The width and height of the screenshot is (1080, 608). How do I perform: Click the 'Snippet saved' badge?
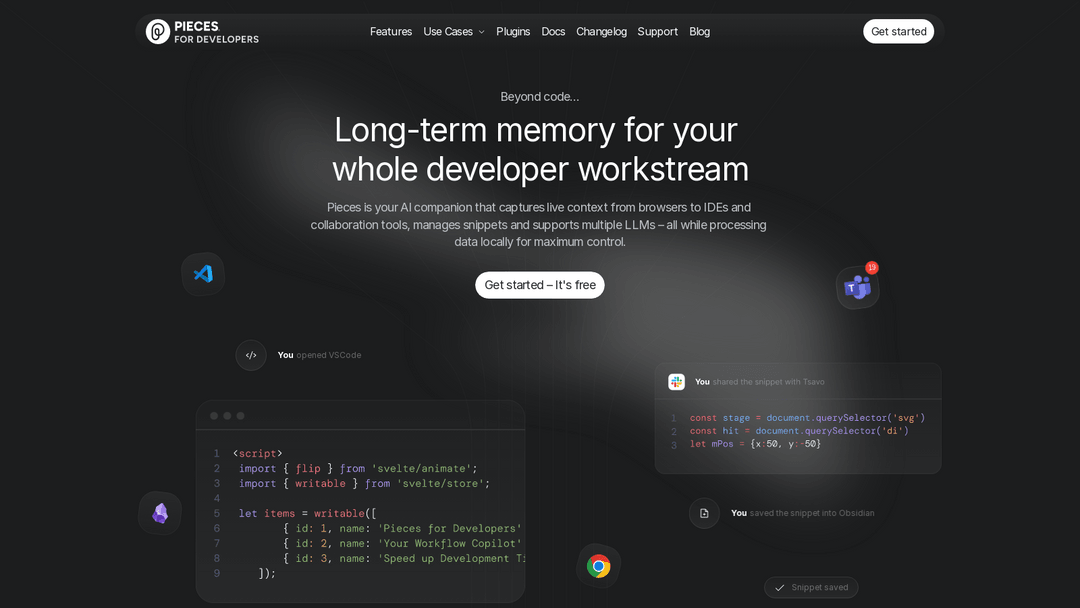811,587
